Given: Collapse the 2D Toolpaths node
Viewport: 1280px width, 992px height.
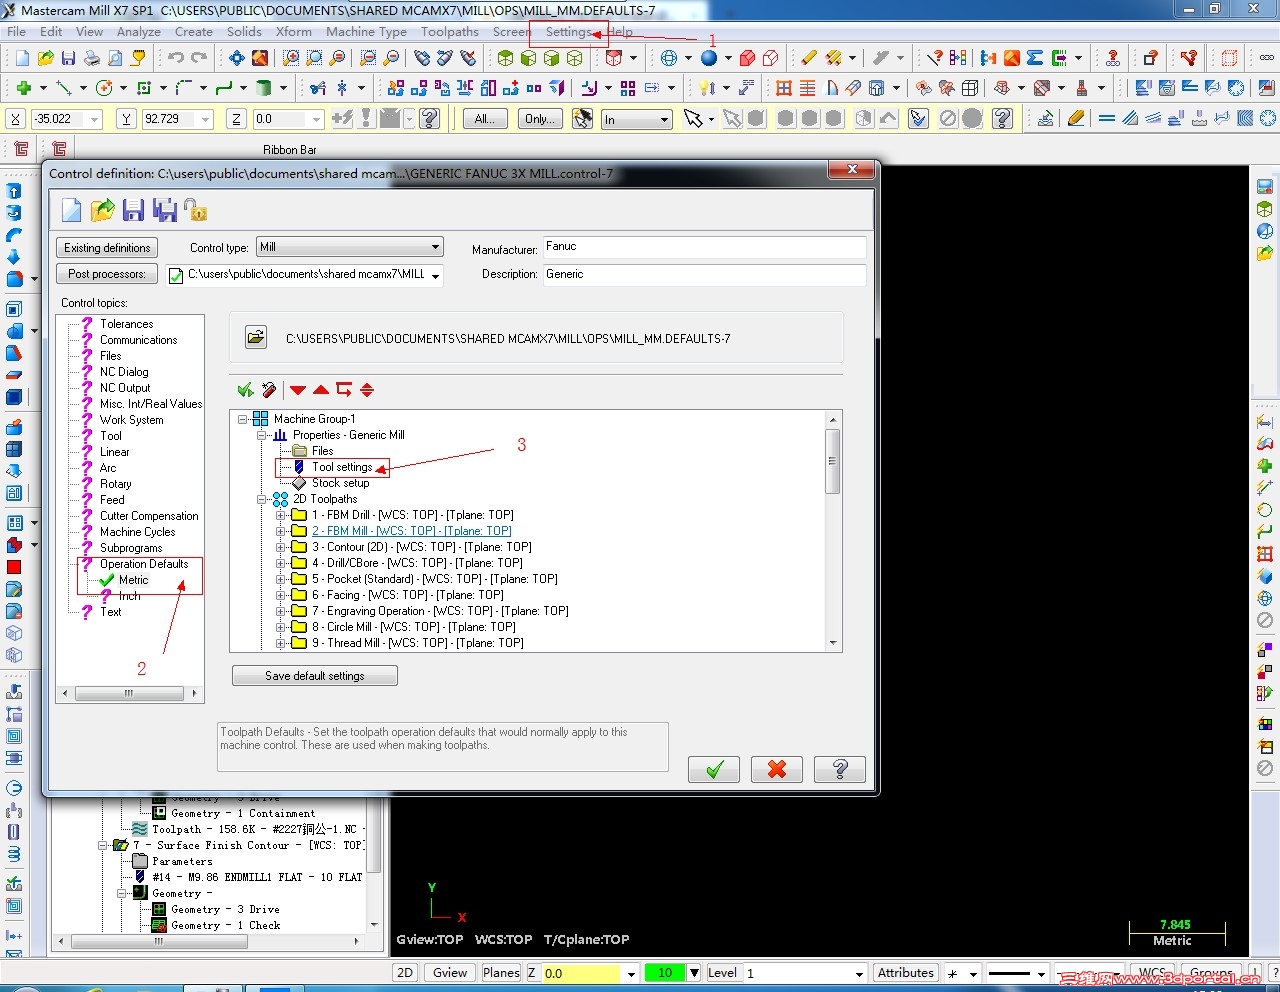Looking at the screenshot, I should pos(262,499).
